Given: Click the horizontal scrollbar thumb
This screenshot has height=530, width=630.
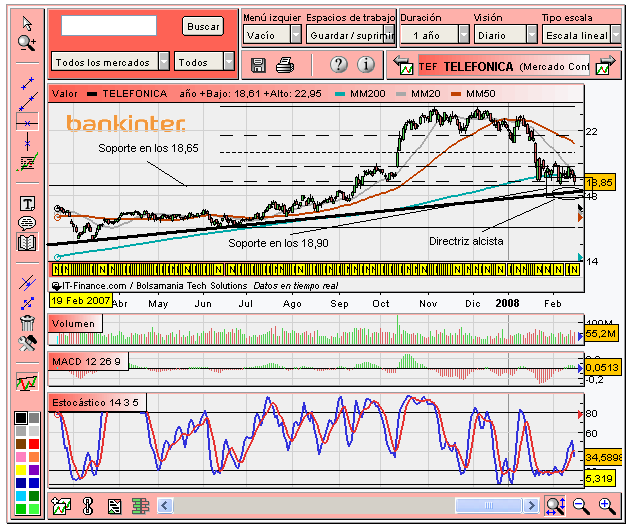Looking at the screenshot, I should pos(489,505).
